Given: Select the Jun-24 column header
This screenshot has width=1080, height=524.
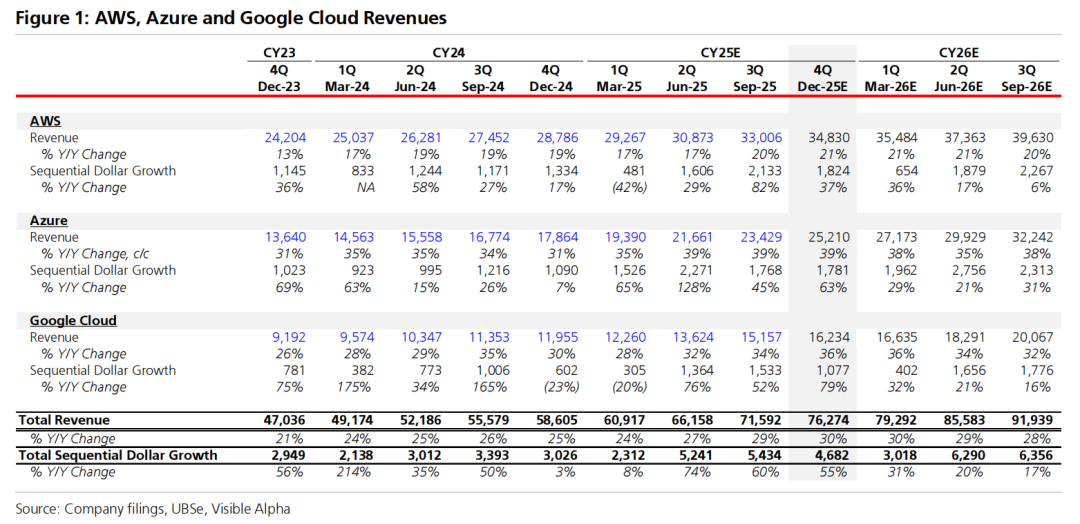Looking at the screenshot, I should [x=414, y=87].
